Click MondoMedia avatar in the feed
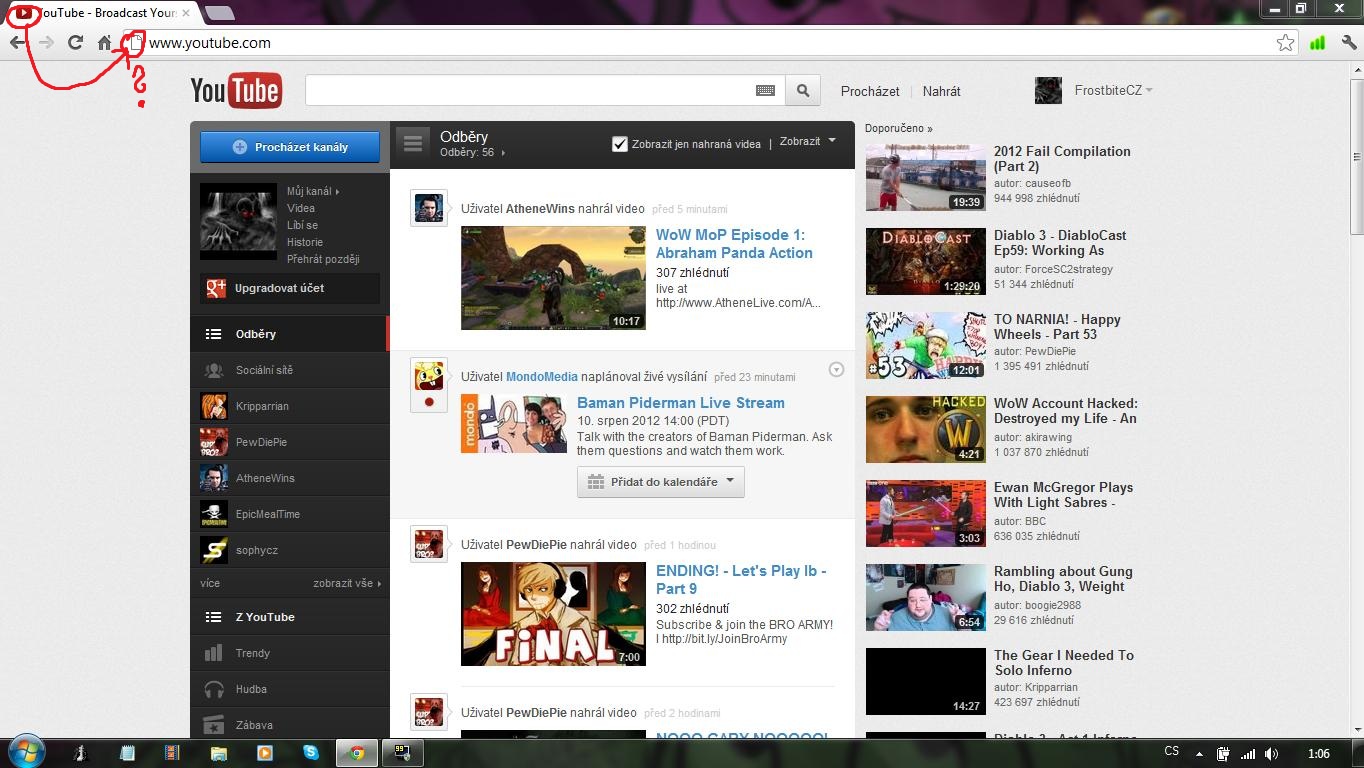This screenshot has width=1364, height=768. [x=429, y=375]
